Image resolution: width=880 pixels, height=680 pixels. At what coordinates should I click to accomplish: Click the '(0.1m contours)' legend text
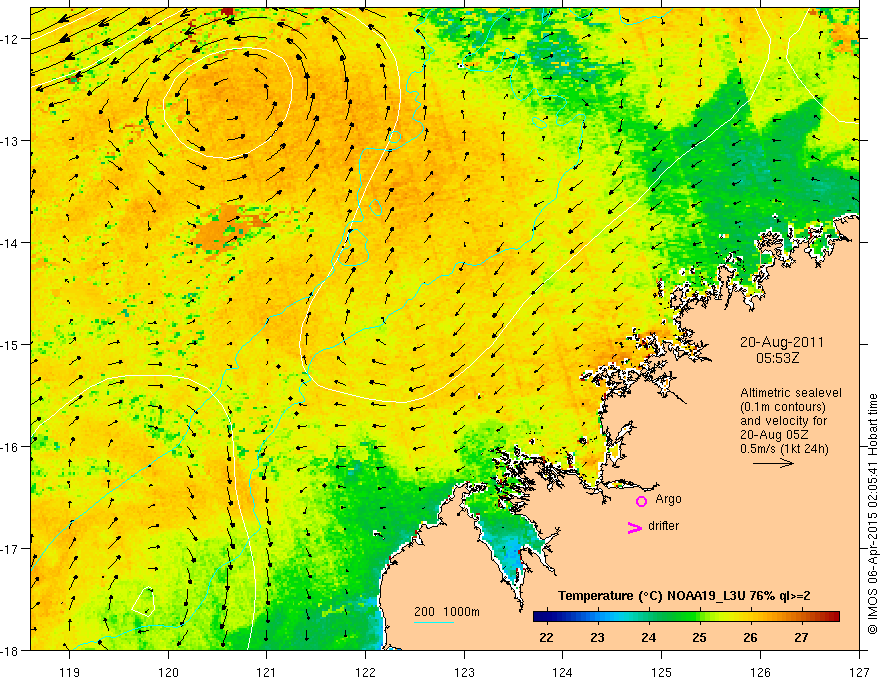783,407
